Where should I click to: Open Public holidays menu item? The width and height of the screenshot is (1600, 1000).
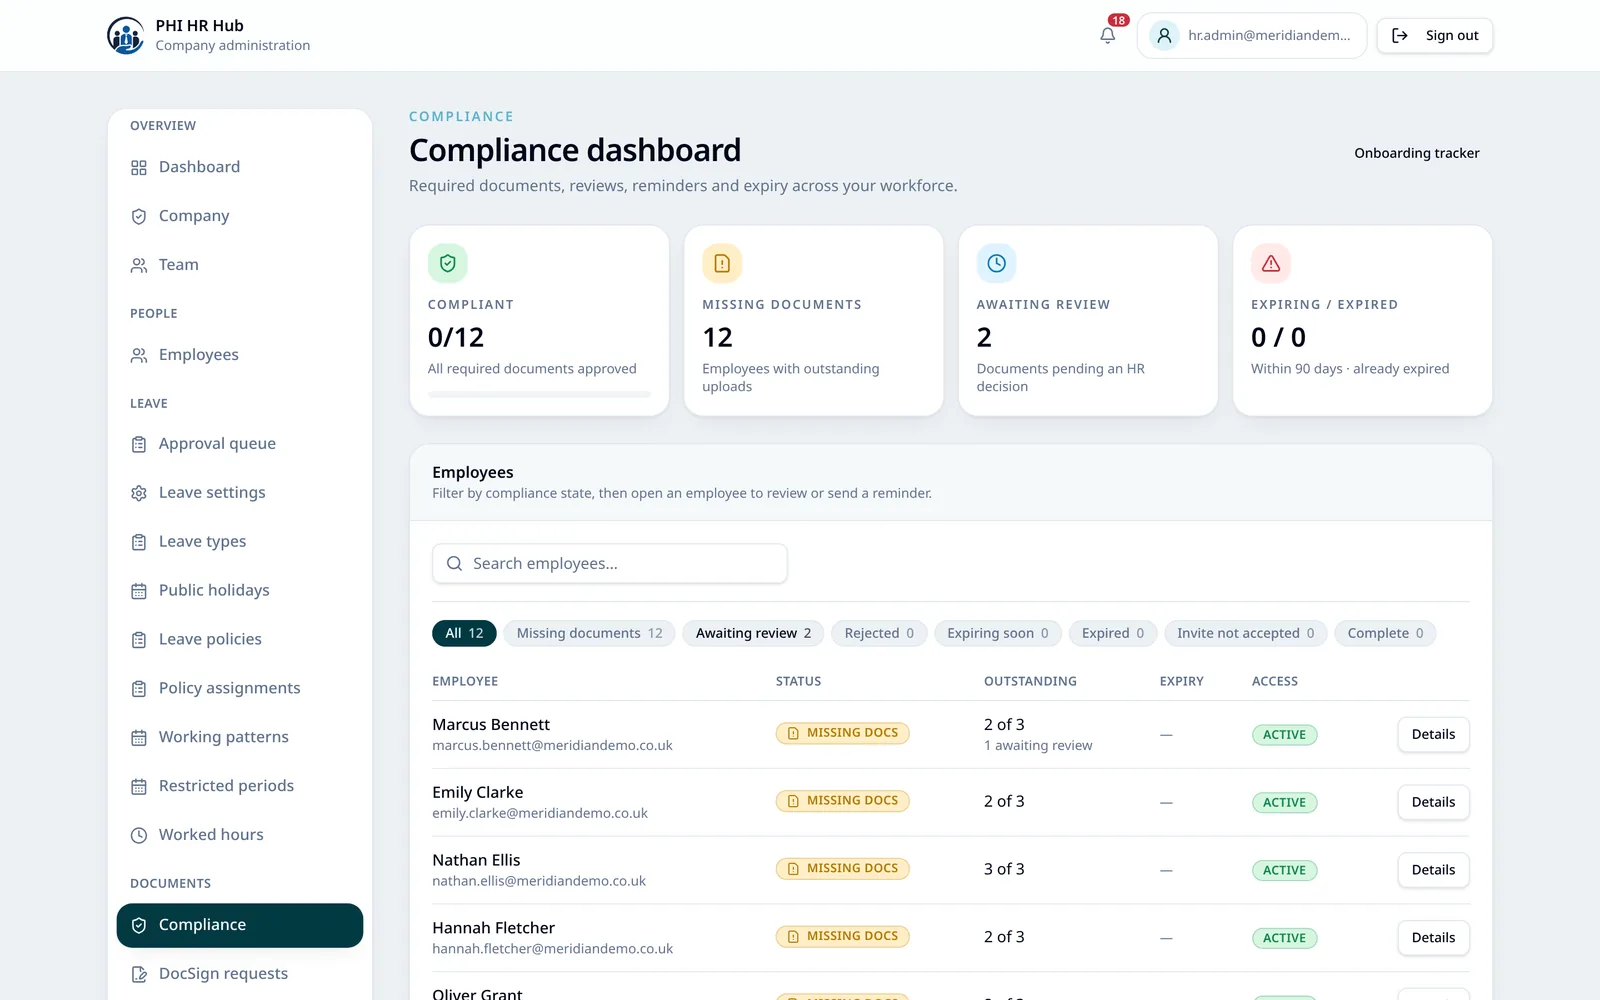click(240, 592)
